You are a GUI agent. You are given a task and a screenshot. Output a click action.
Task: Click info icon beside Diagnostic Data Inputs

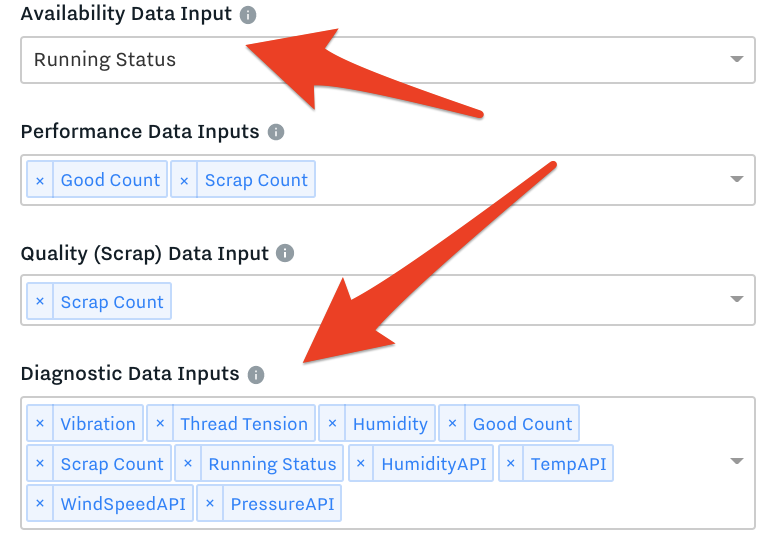pyautogui.click(x=256, y=375)
